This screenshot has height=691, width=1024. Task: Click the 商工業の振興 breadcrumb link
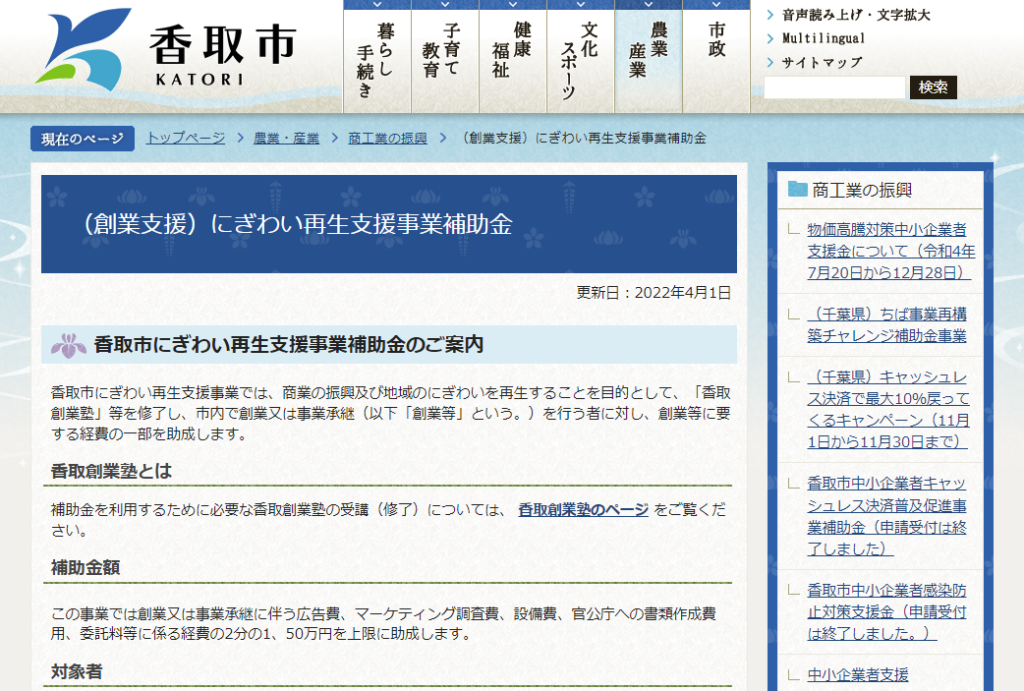click(388, 138)
